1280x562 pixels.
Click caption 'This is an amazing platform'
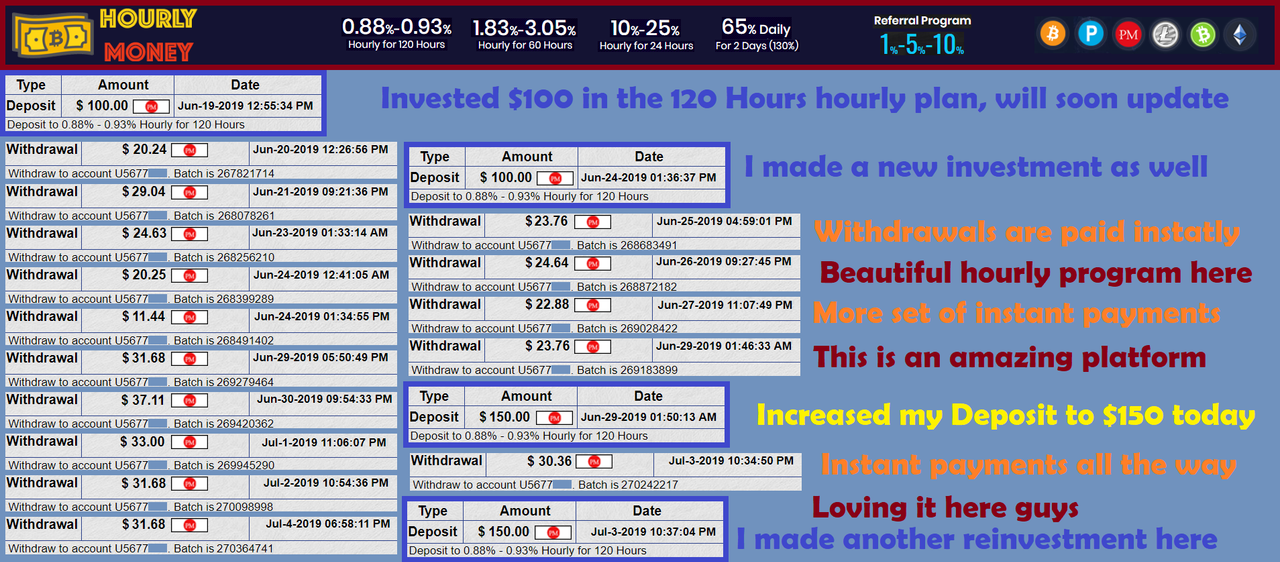point(1010,357)
